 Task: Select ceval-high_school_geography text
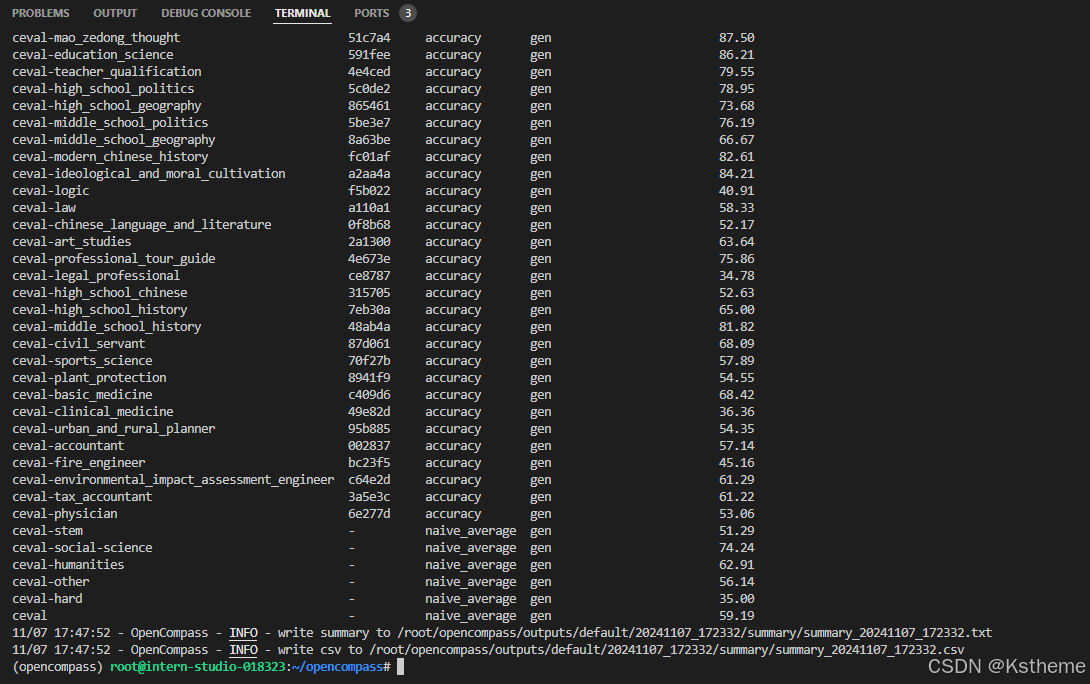pos(106,106)
